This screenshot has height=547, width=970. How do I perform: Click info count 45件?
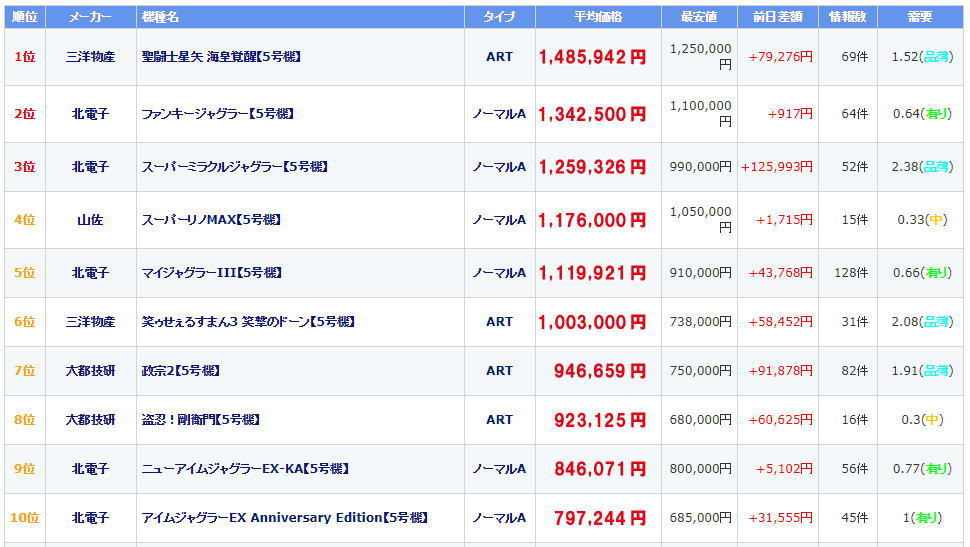(x=854, y=517)
